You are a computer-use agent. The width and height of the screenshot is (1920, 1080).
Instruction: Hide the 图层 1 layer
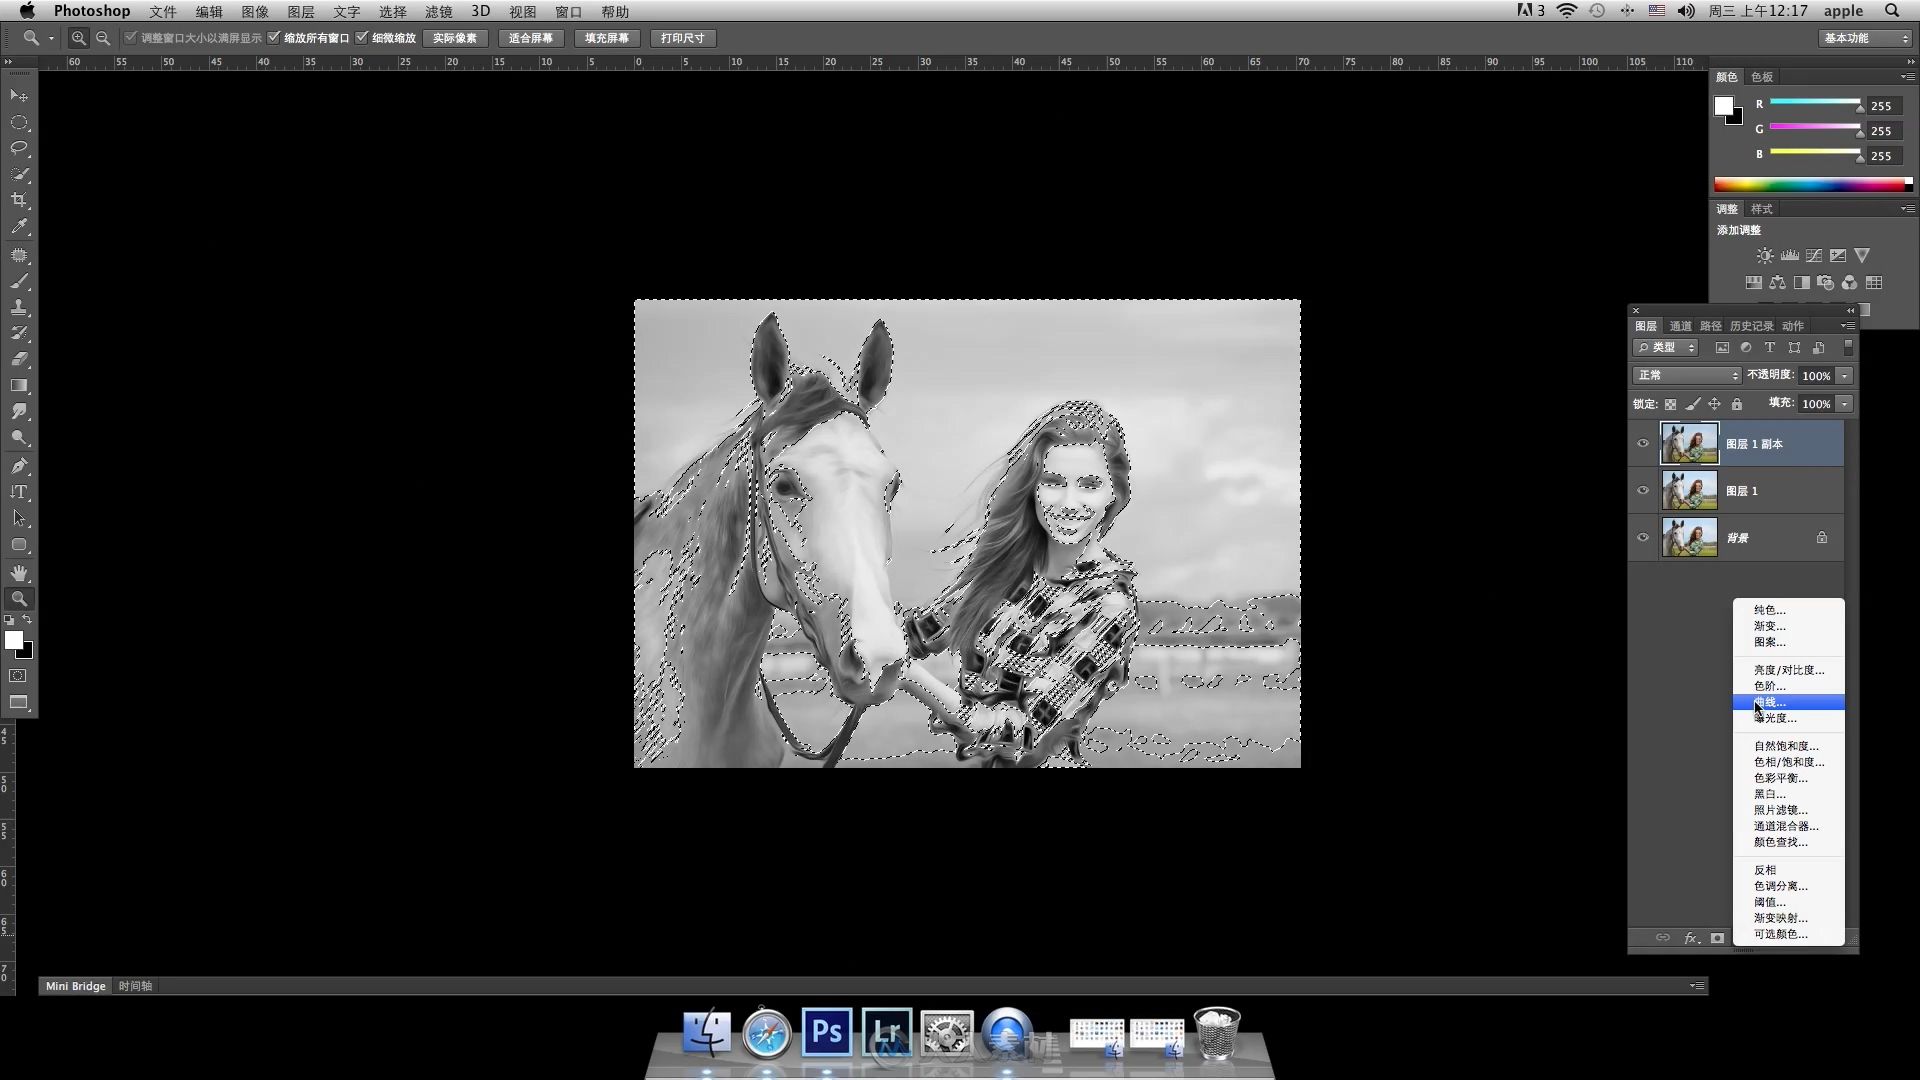[x=1642, y=491]
